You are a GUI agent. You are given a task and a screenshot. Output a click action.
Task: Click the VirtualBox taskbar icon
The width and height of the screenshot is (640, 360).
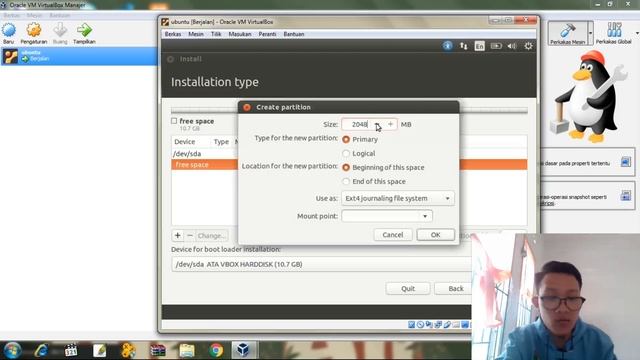[243, 350]
